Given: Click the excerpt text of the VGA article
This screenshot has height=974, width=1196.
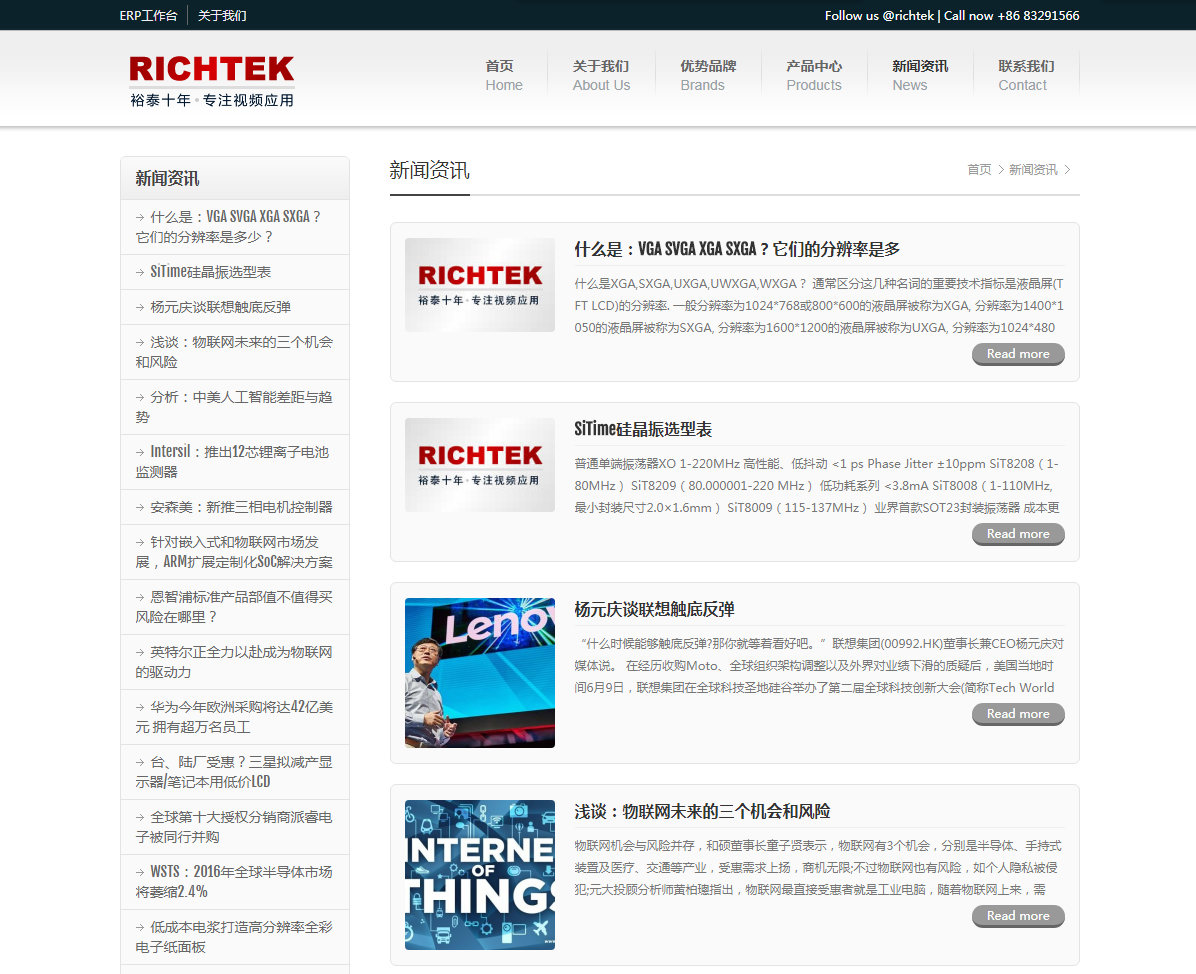Looking at the screenshot, I should point(819,305).
